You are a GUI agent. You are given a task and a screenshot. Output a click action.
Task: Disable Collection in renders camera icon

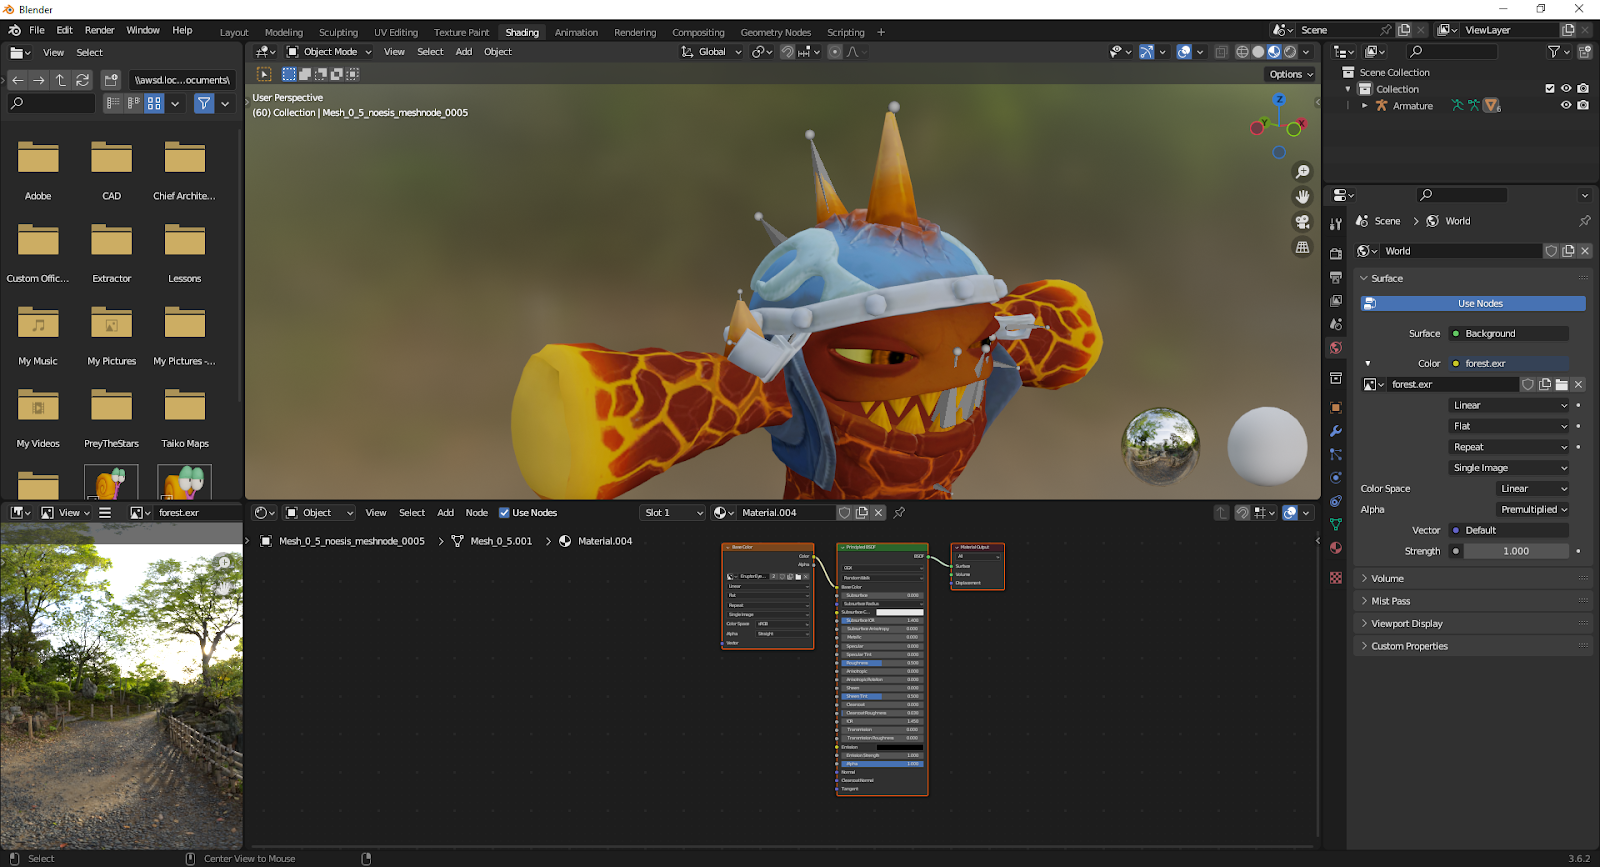(1582, 89)
